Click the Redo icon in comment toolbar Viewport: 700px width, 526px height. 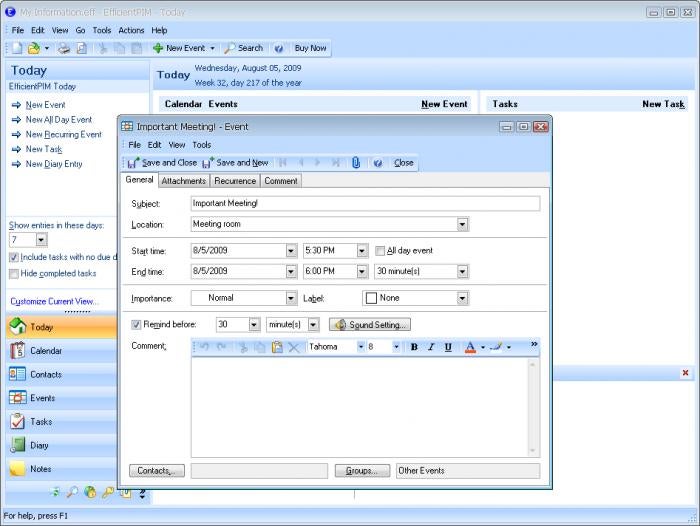point(221,347)
